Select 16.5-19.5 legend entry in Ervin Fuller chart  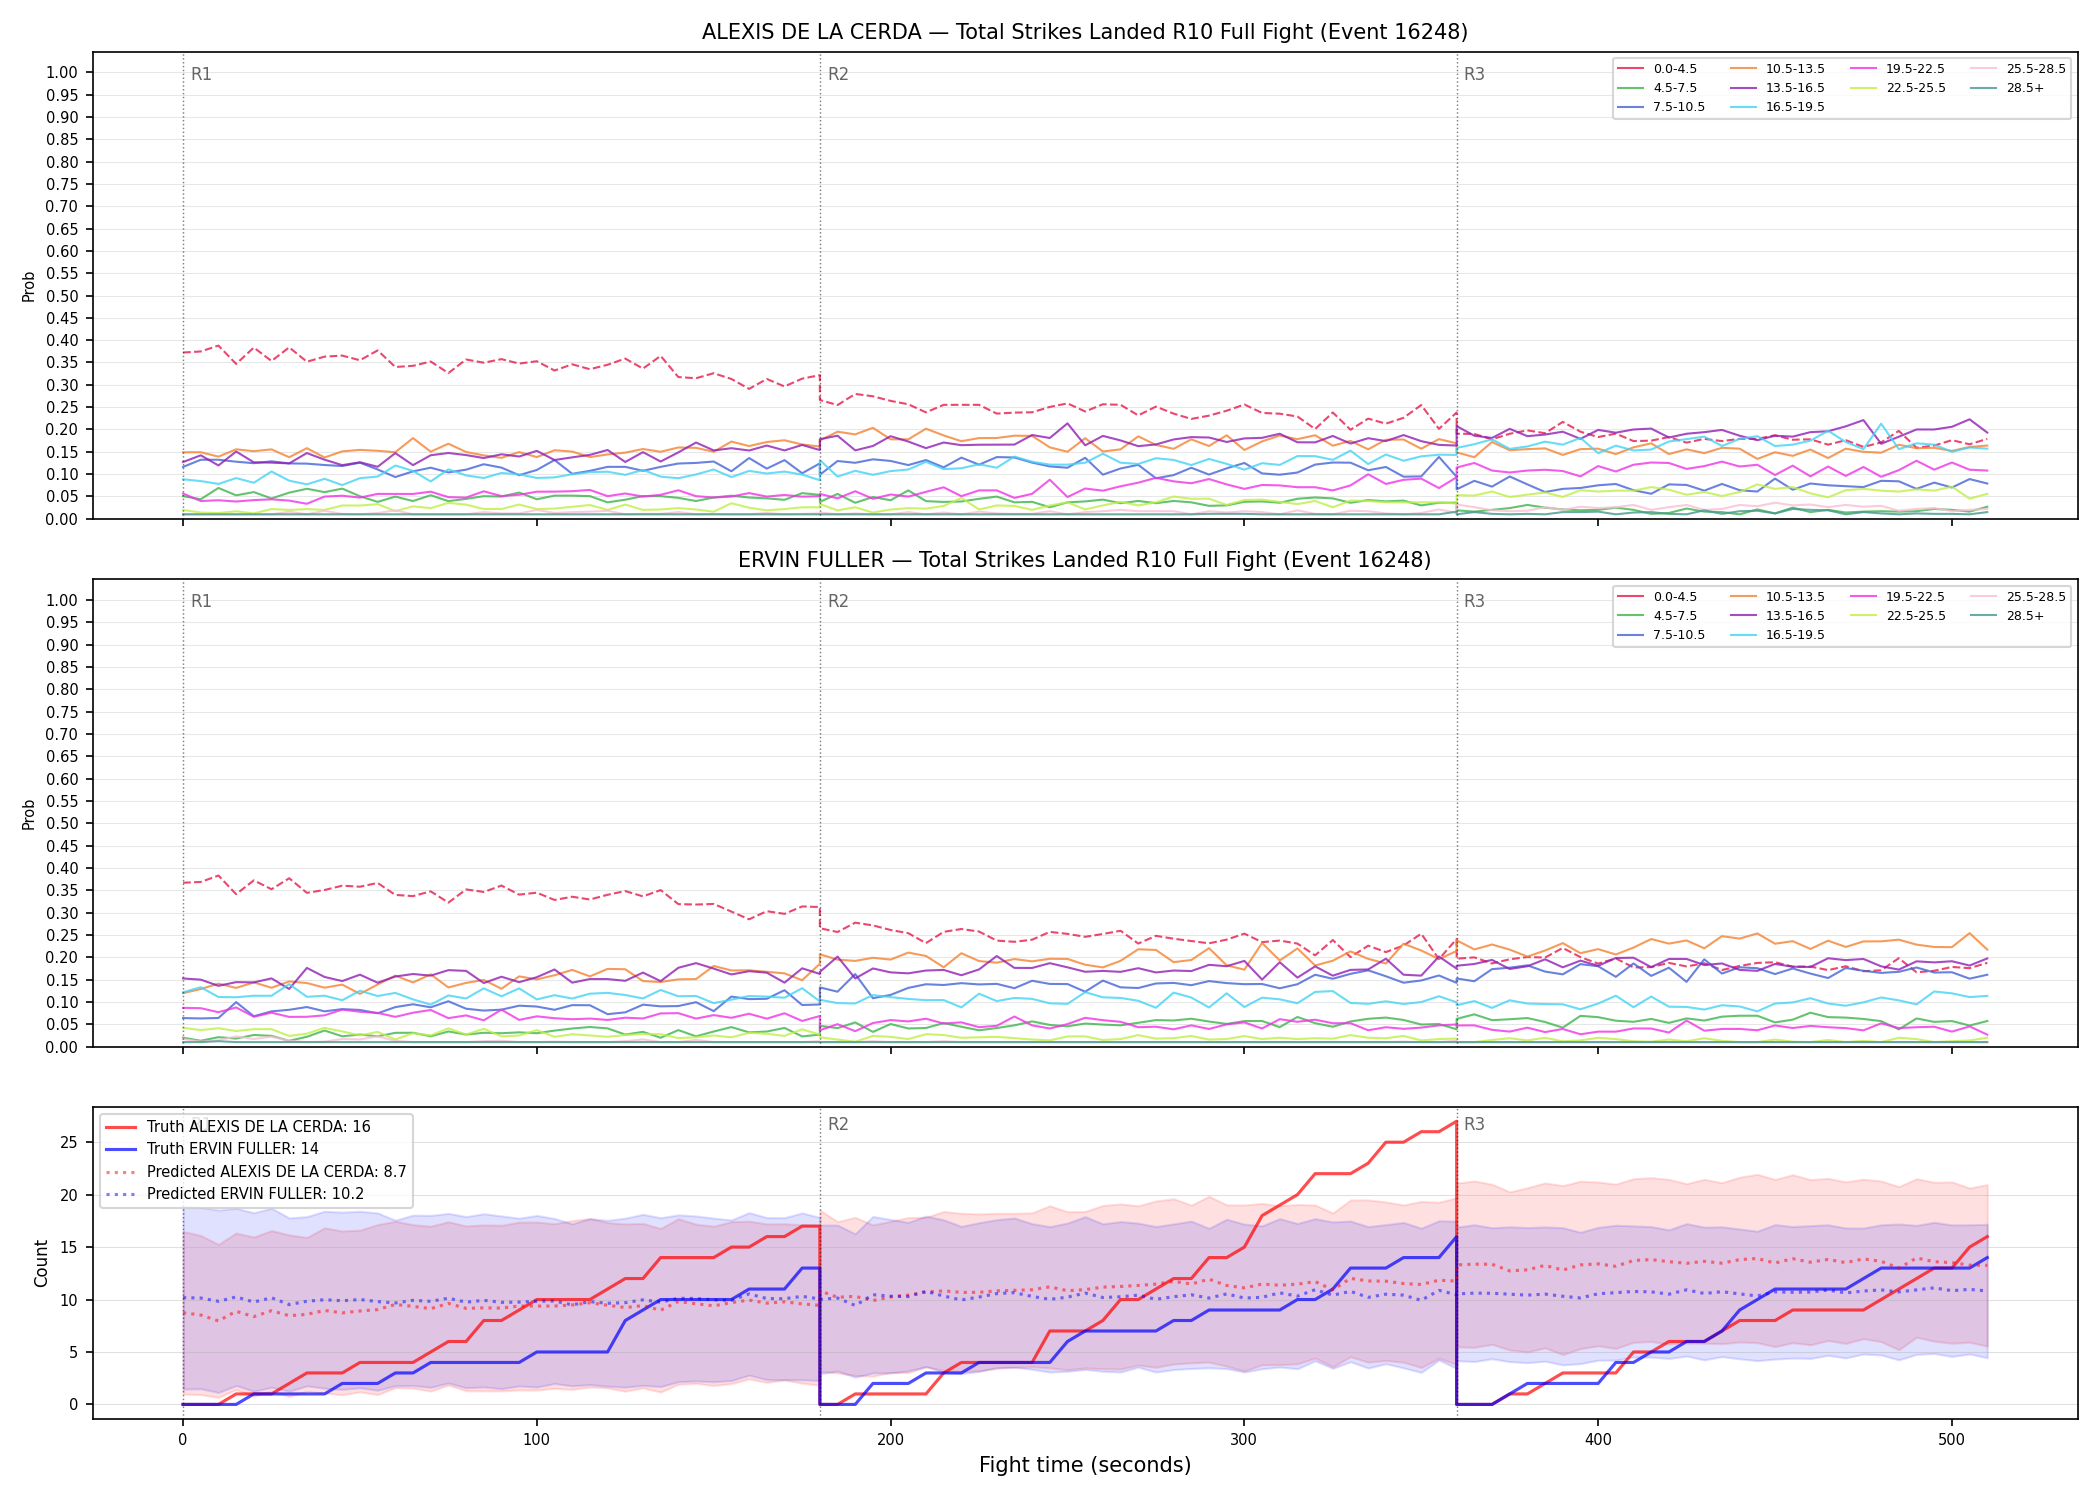(x=1777, y=635)
